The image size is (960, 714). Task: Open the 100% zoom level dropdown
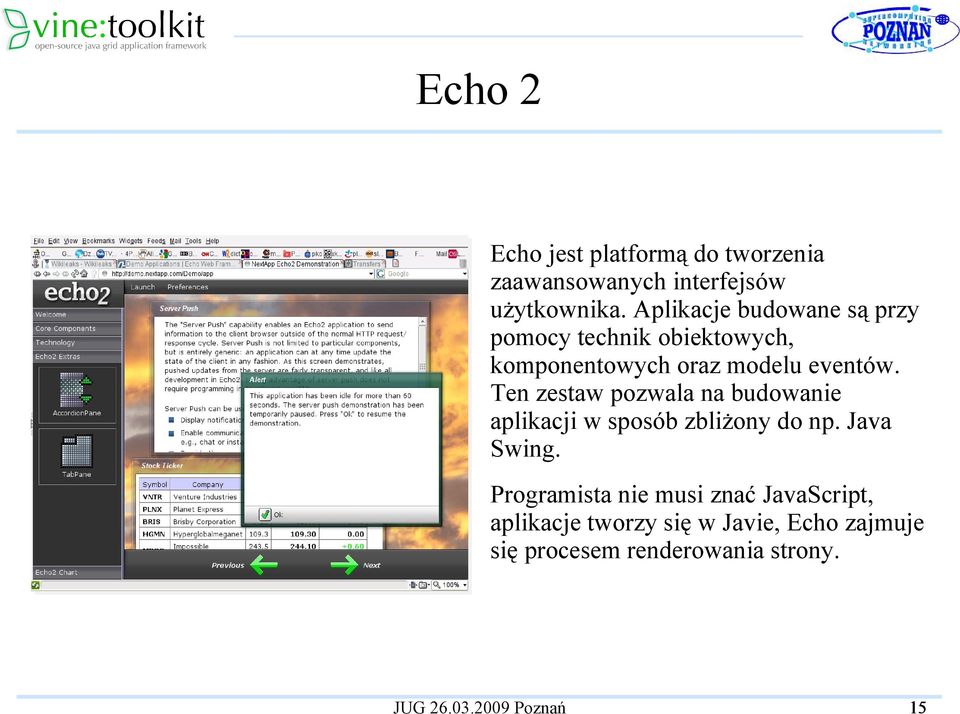465,585
